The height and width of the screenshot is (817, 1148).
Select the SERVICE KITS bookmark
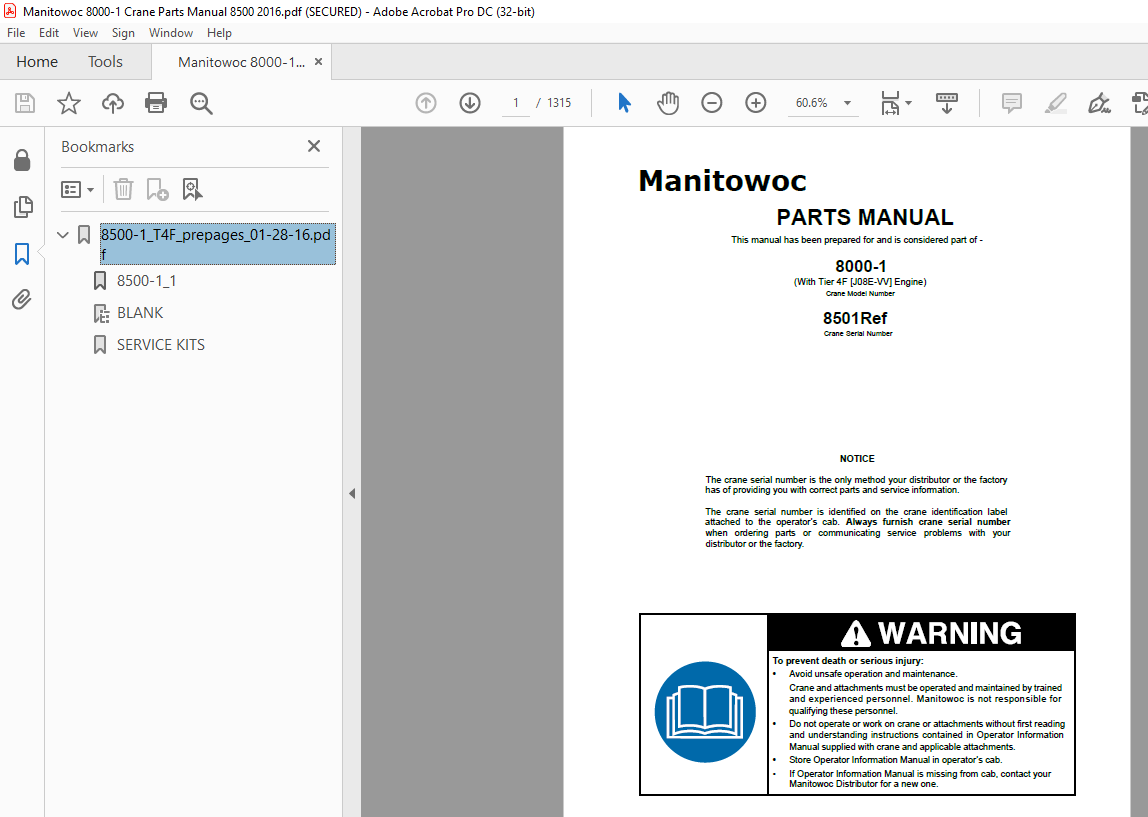[x=161, y=345]
